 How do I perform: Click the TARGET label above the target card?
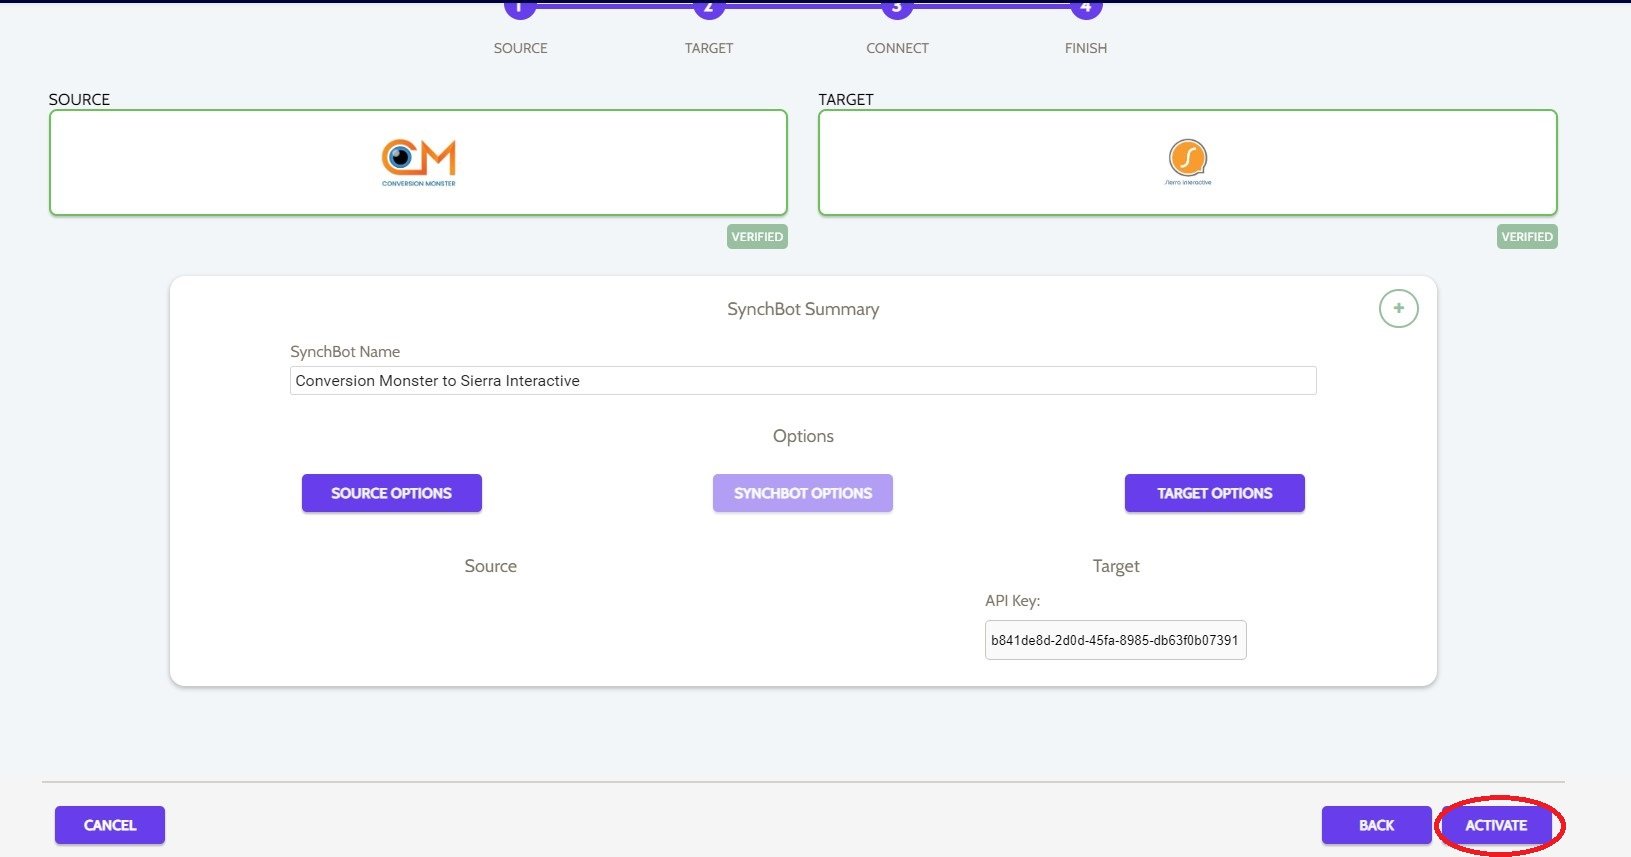[x=846, y=99]
